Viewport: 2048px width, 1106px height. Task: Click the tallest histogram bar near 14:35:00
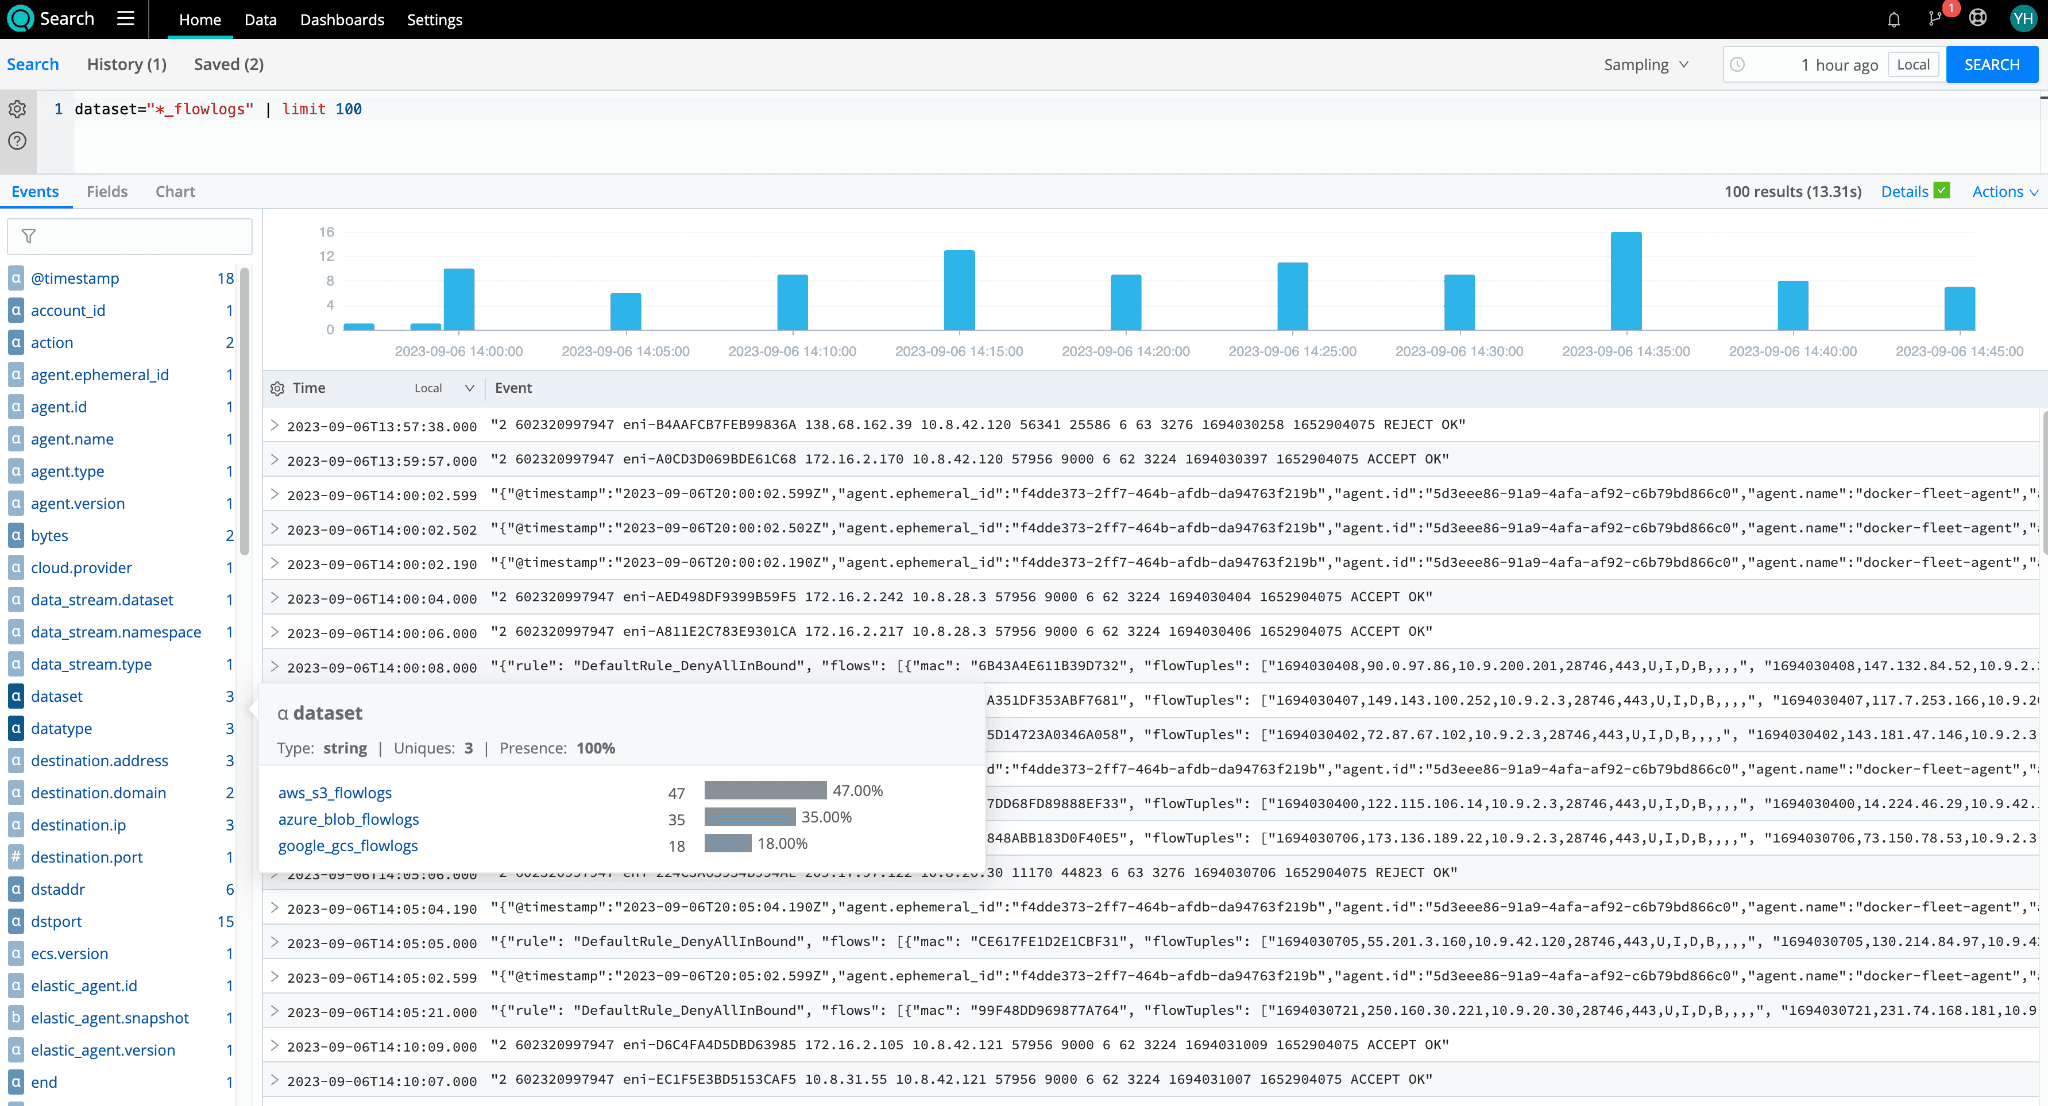tap(1626, 281)
